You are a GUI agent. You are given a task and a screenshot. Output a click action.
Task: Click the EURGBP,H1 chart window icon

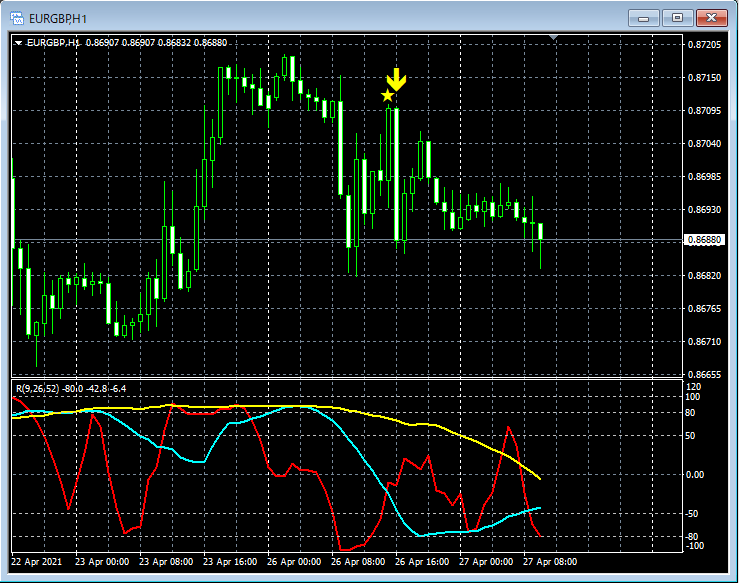[x=17, y=19]
